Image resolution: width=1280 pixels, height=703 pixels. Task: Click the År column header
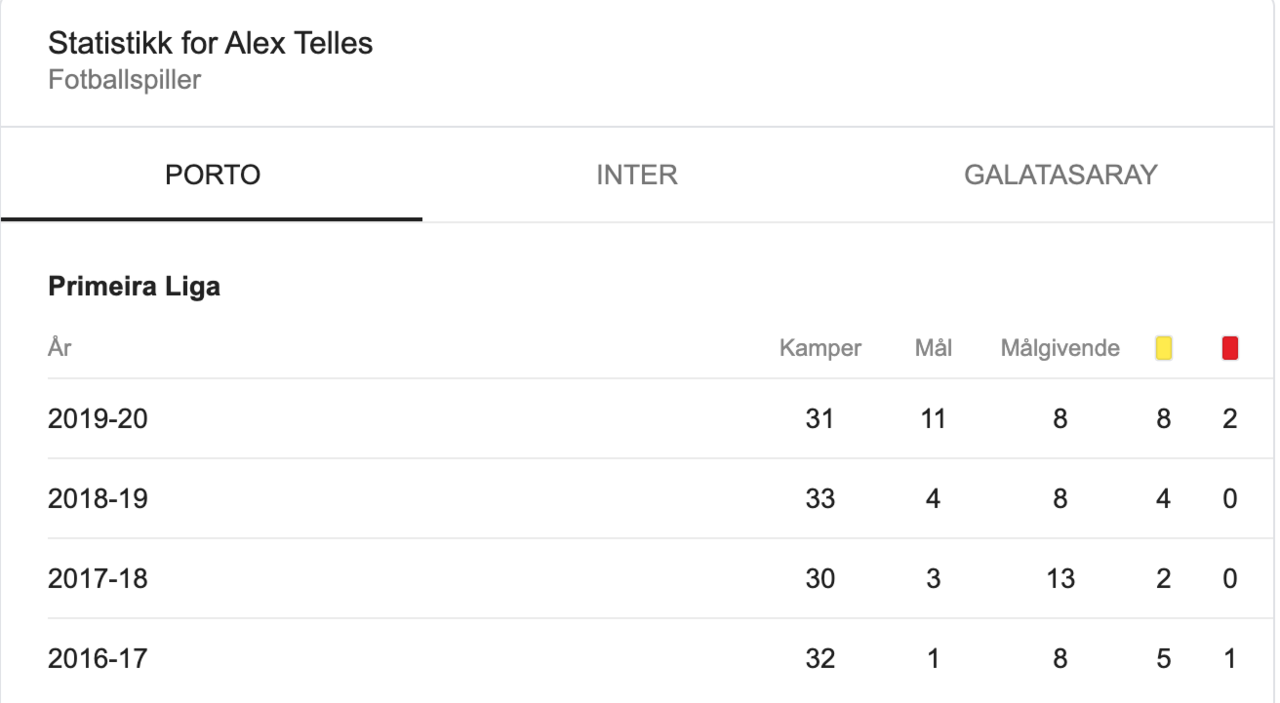pyautogui.click(x=59, y=348)
